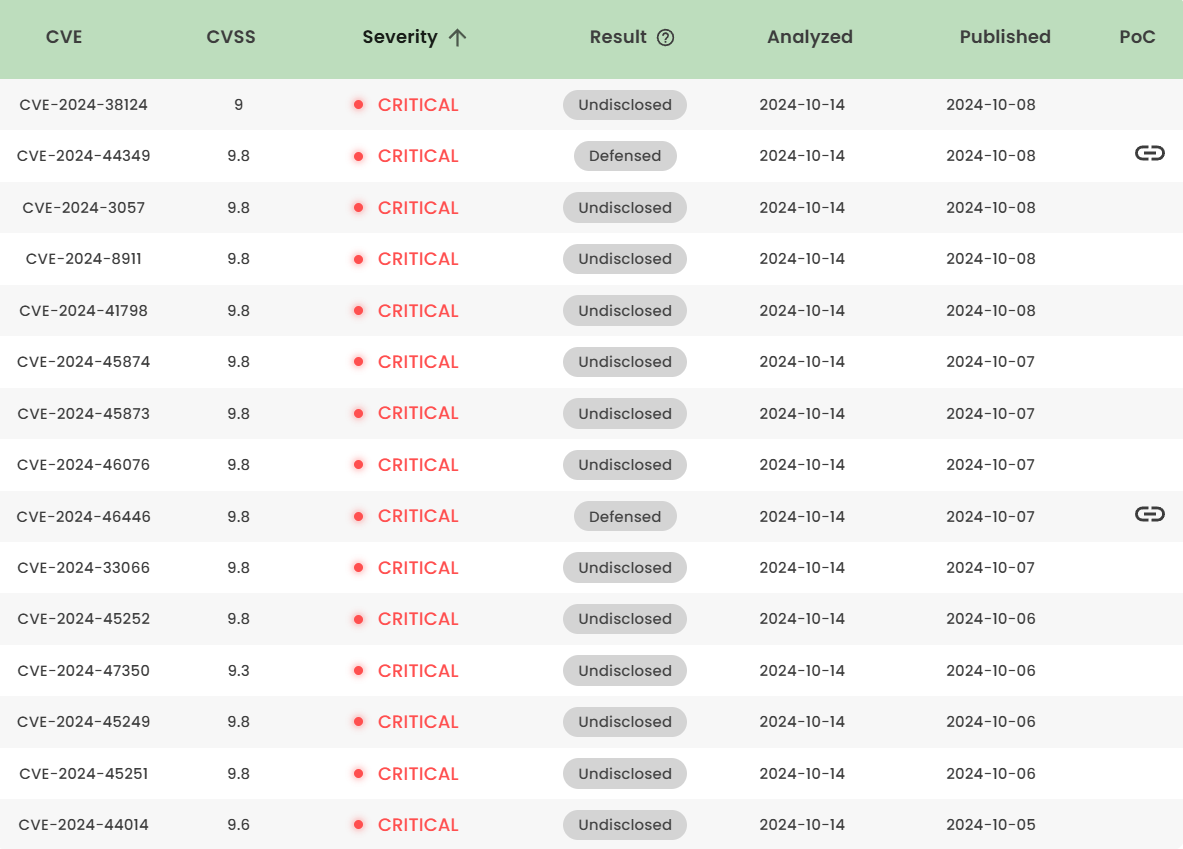Select CVE-2024-33066 in the list
Viewport: 1183px width, 849px height.
84,568
